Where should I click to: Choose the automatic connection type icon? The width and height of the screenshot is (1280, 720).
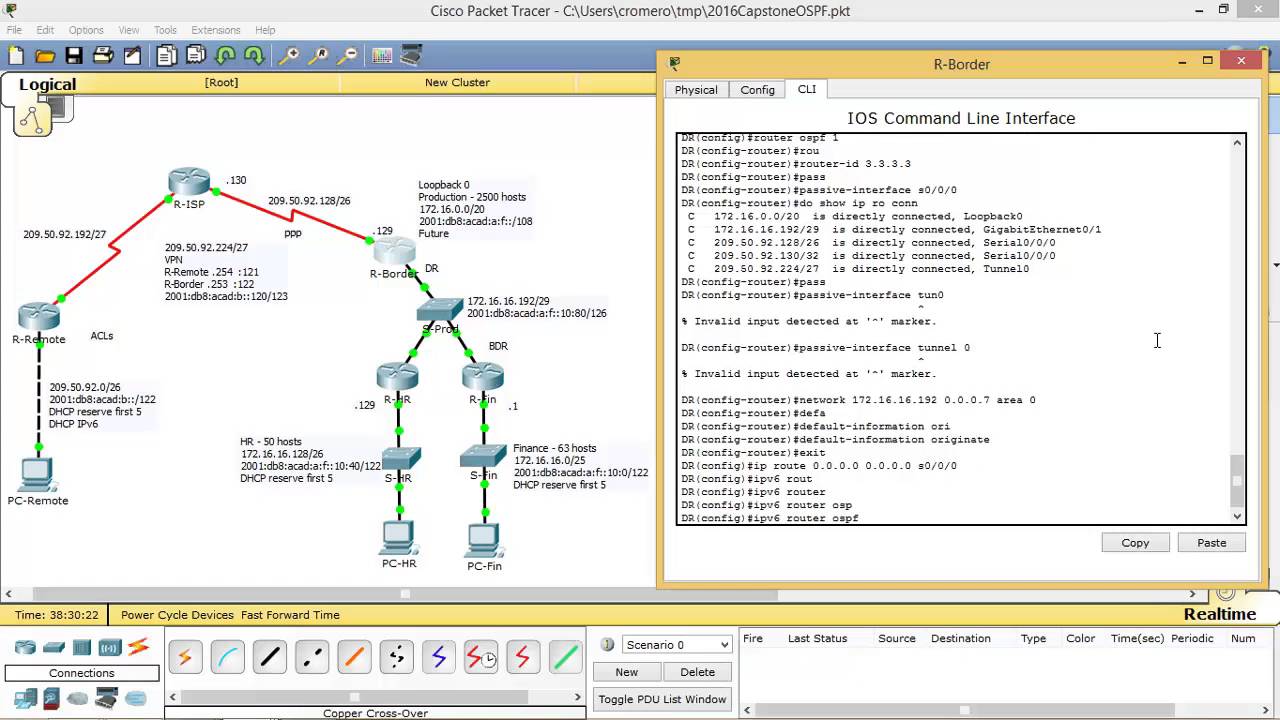tap(185, 657)
